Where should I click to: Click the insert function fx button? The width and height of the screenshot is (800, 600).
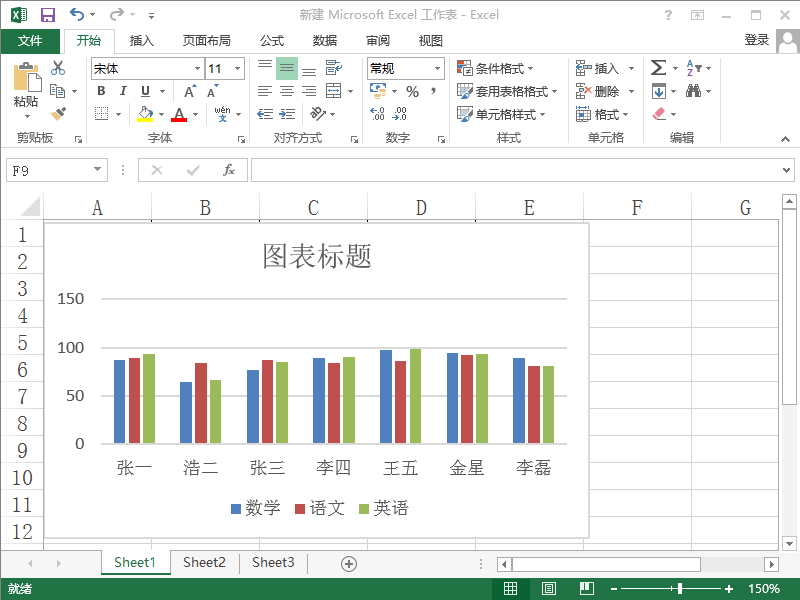(229, 170)
